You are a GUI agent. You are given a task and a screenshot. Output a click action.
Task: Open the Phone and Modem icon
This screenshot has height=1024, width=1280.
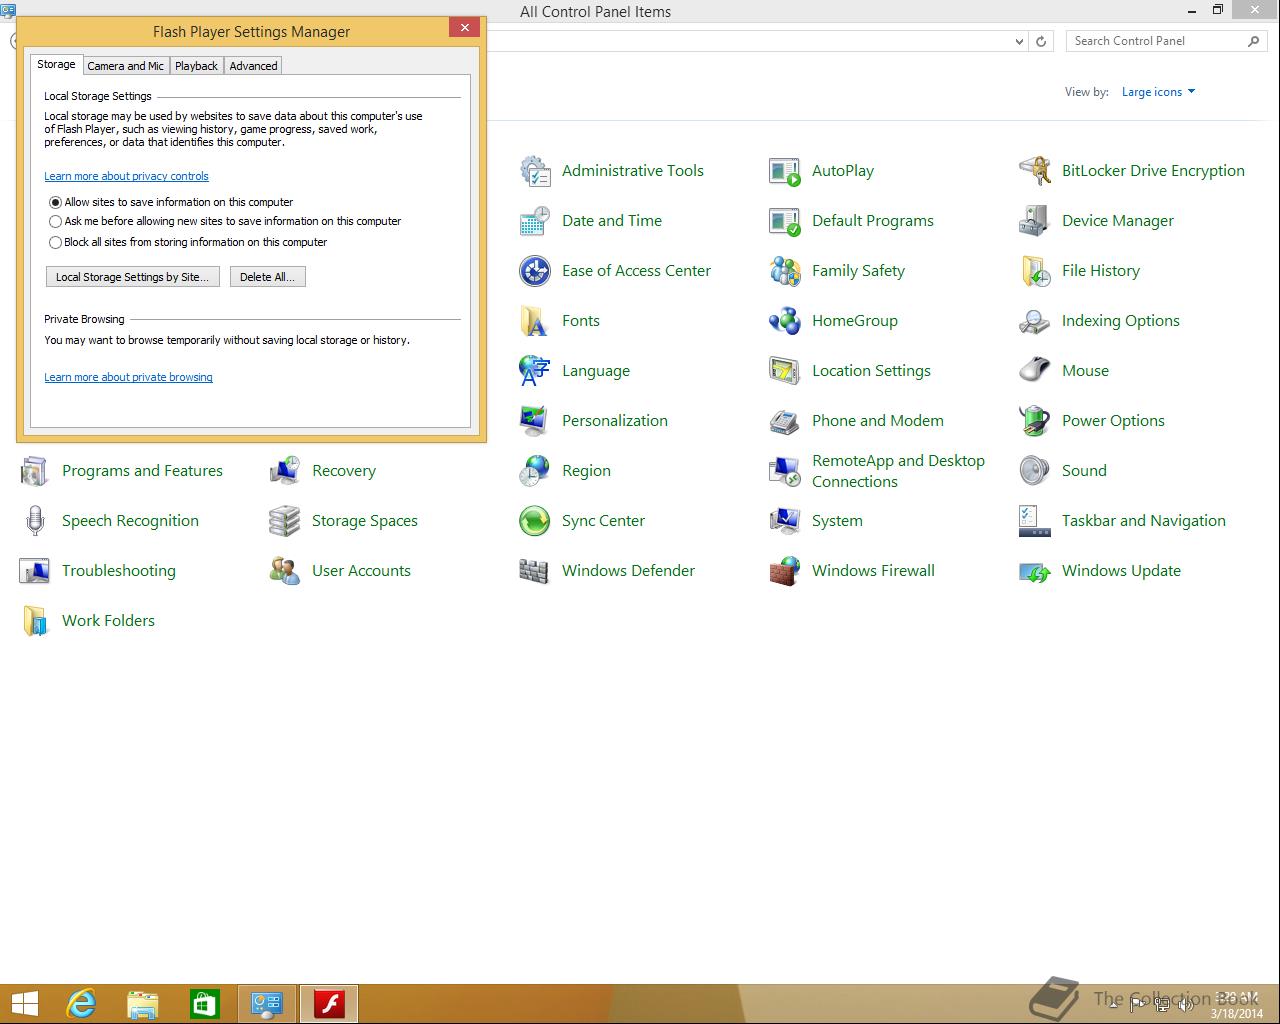(x=785, y=421)
